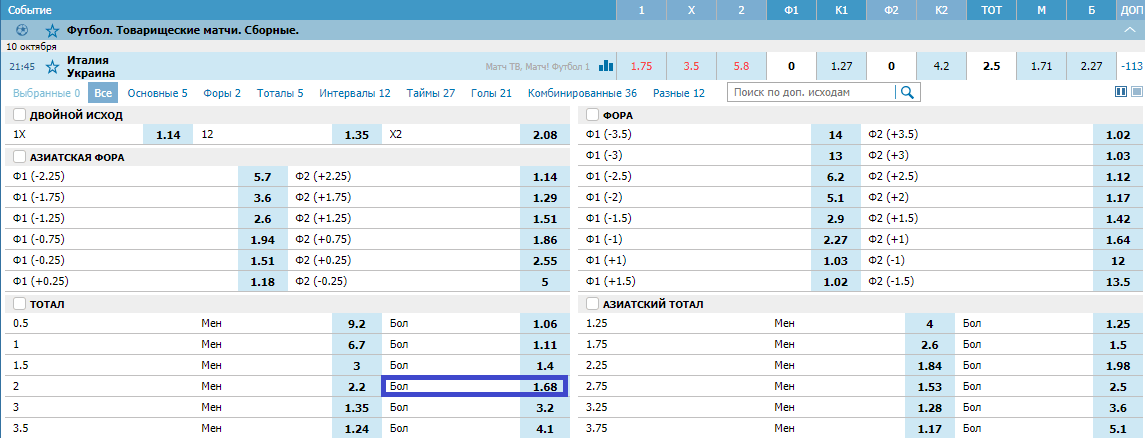Pick total 2 over odds 1.68
This screenshot has width=1145, height=438.
(545, 386)
